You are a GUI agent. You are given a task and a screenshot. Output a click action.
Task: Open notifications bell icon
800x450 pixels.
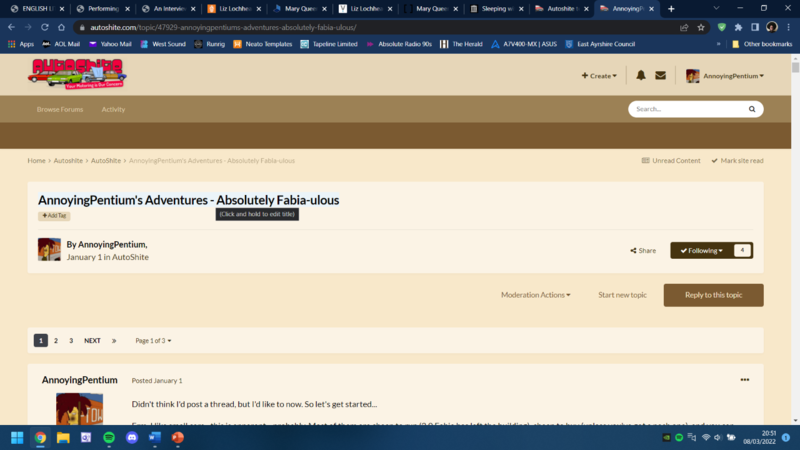point(641,76)
